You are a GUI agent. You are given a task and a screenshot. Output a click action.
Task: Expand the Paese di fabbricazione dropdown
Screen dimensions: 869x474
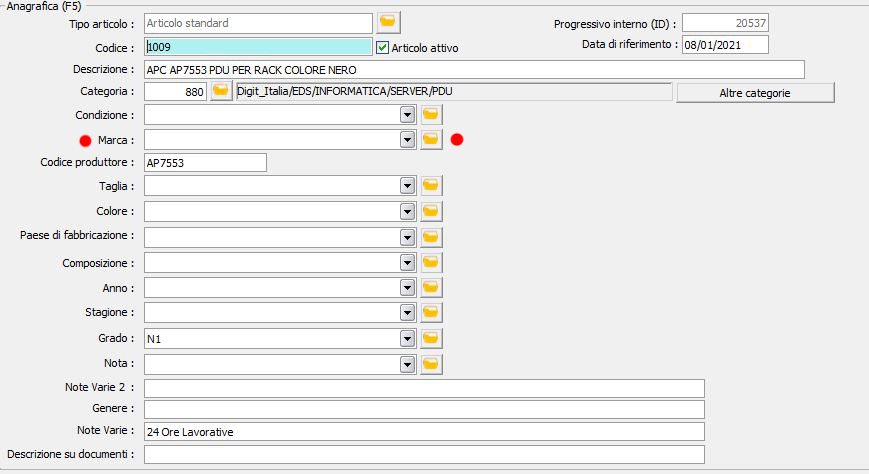click(407, 237)
